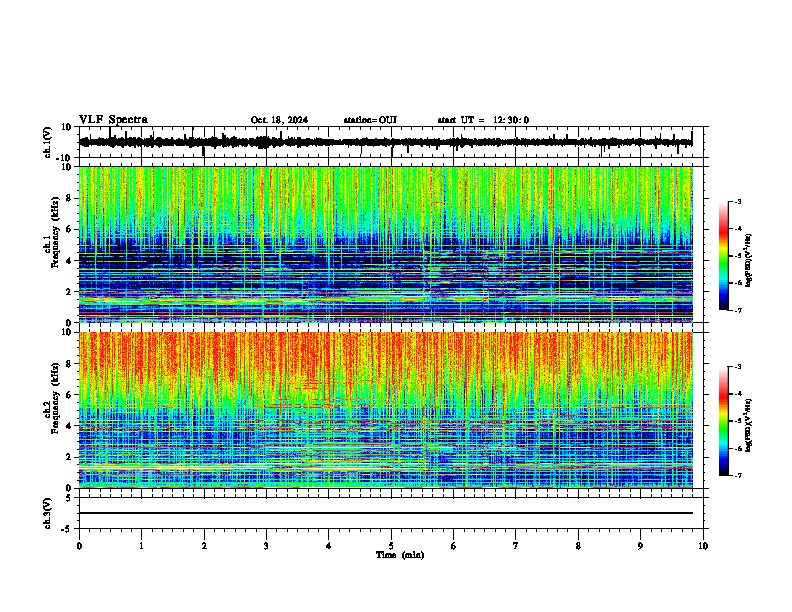Click the "2" minute tick on time axis

204,546
